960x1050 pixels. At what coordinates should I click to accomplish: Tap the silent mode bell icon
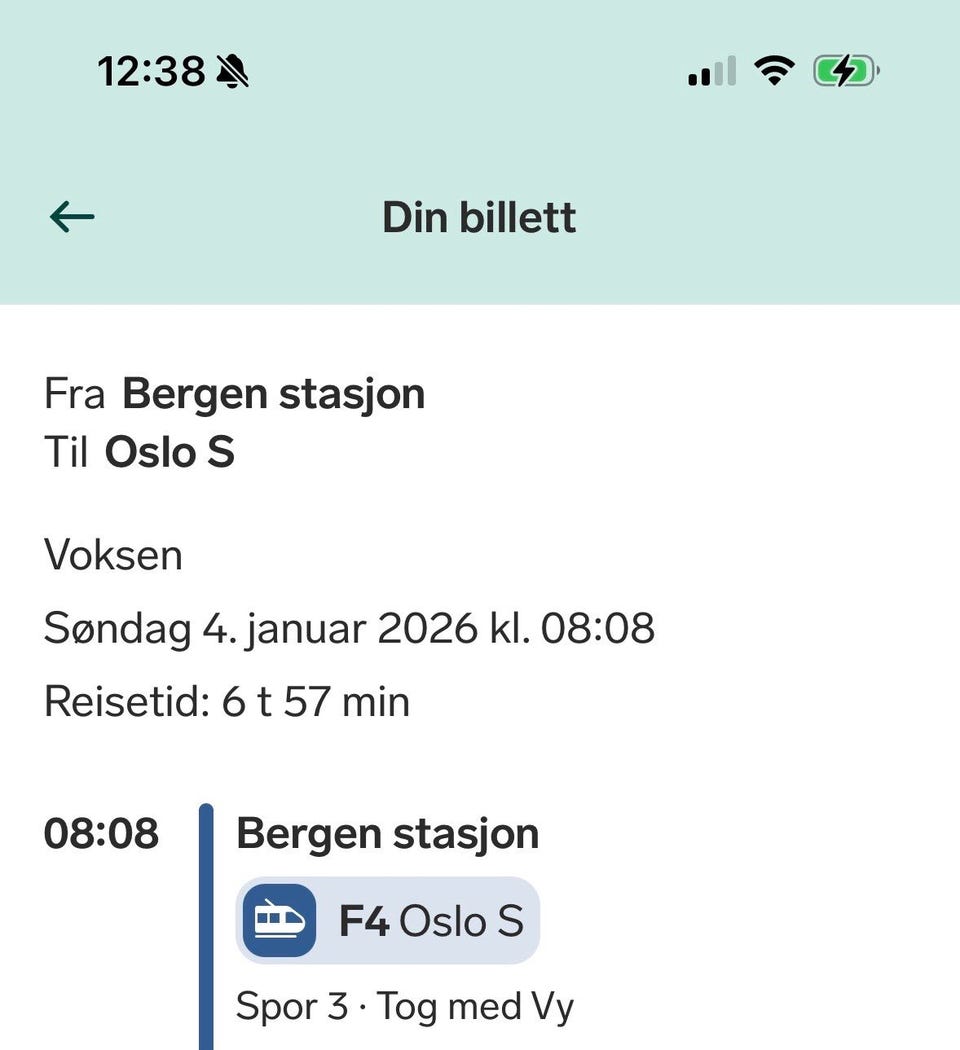[x=233, y=72]
